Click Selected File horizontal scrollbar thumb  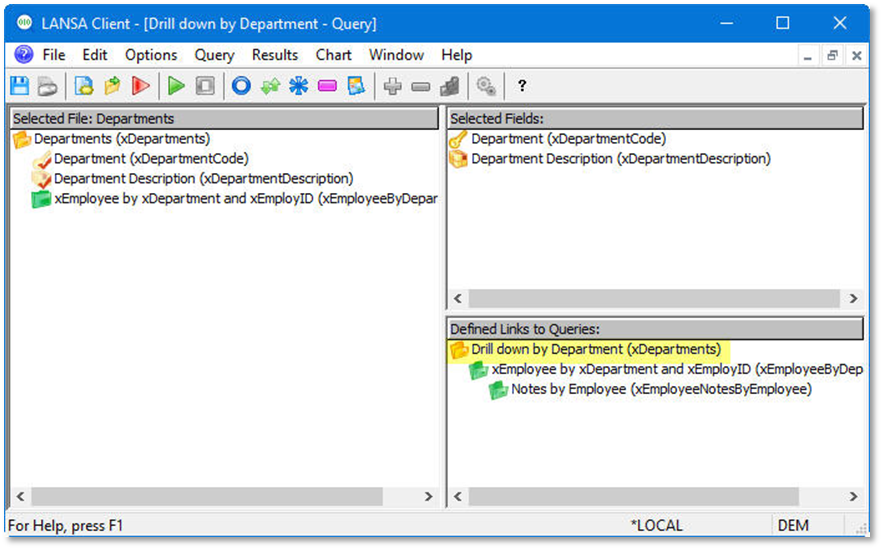[207, 497]
